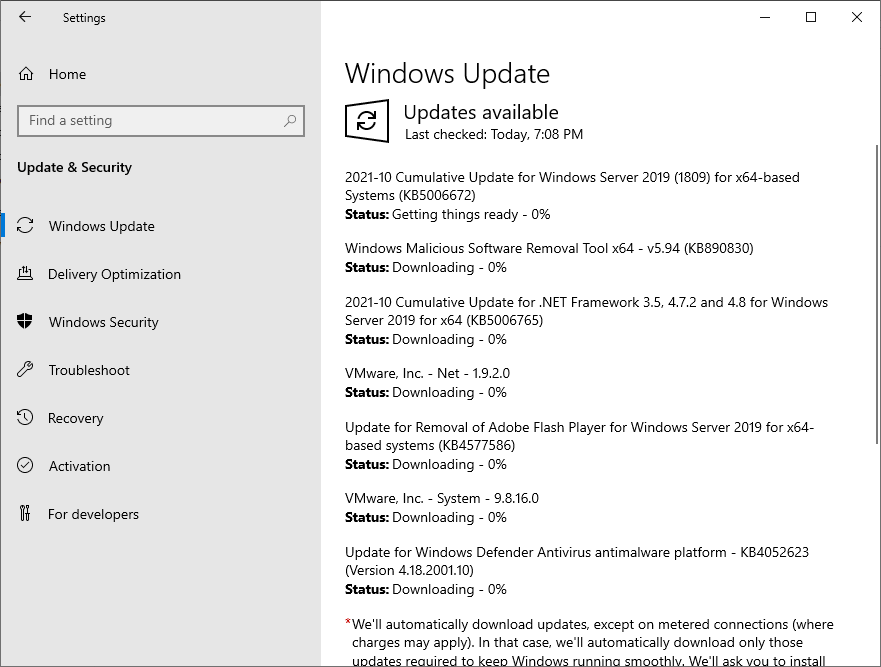This screenshot has height=667, width=881.
Task: Click the Last checked: Today, 7:08 PM text
Action: [494, 134]
